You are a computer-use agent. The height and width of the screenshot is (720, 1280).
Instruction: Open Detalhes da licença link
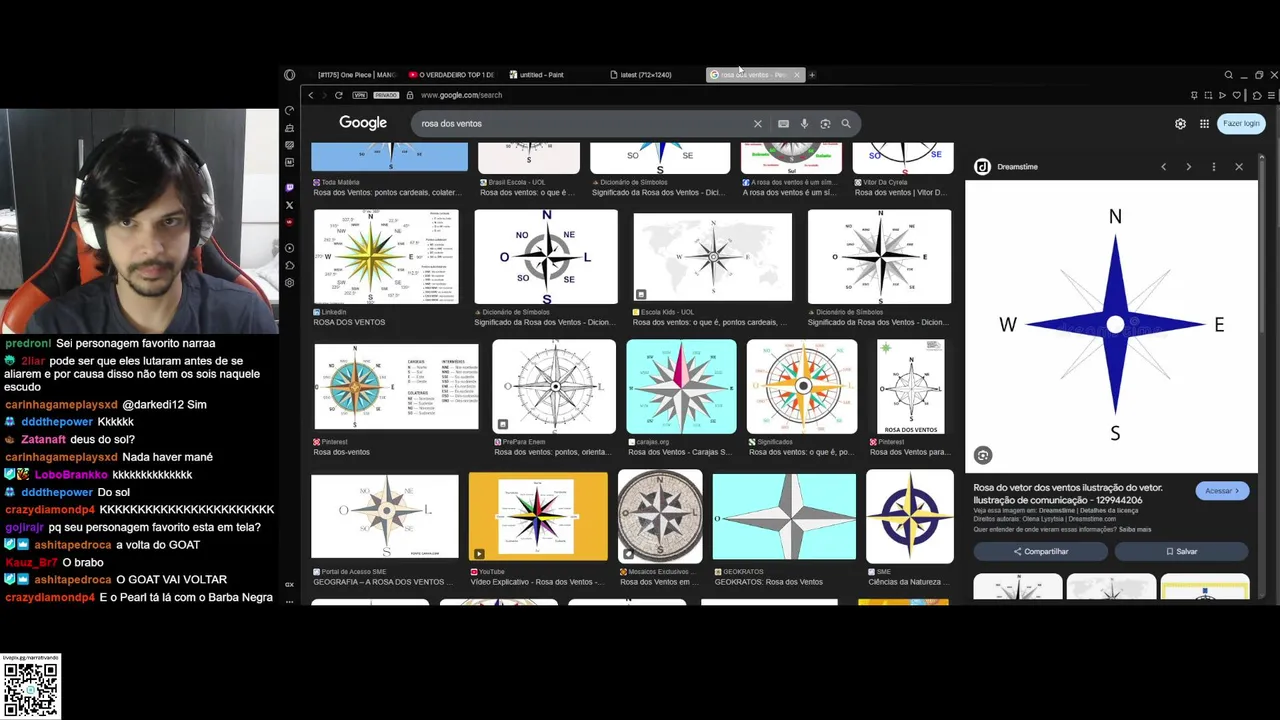tap(1111, 510)
